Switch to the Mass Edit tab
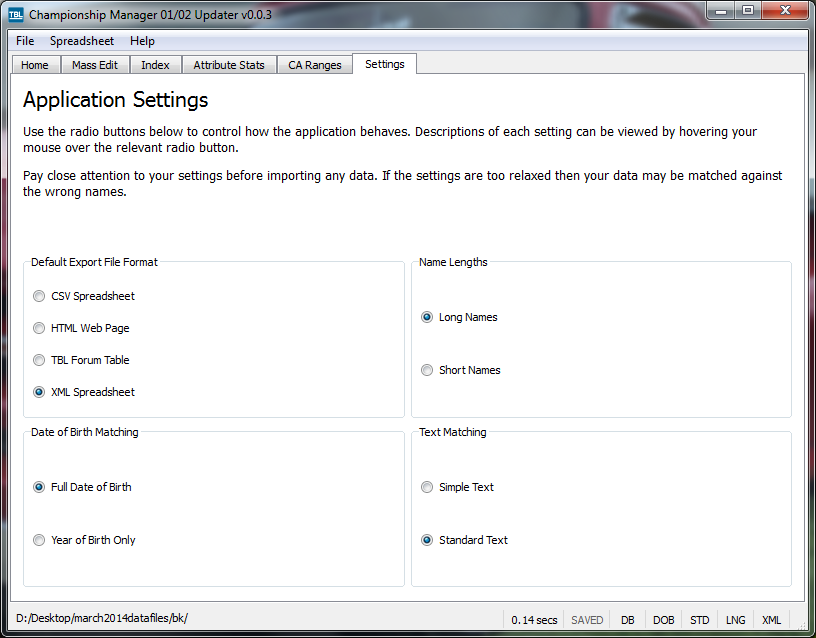Screen dimensions: 816x638 coord(95,65)
